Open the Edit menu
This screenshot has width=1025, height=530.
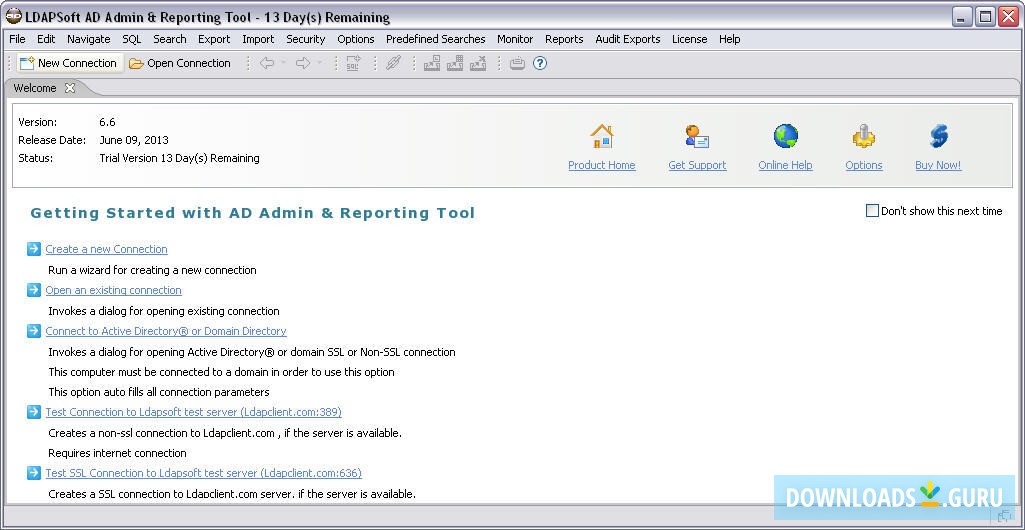coord(46,39)
